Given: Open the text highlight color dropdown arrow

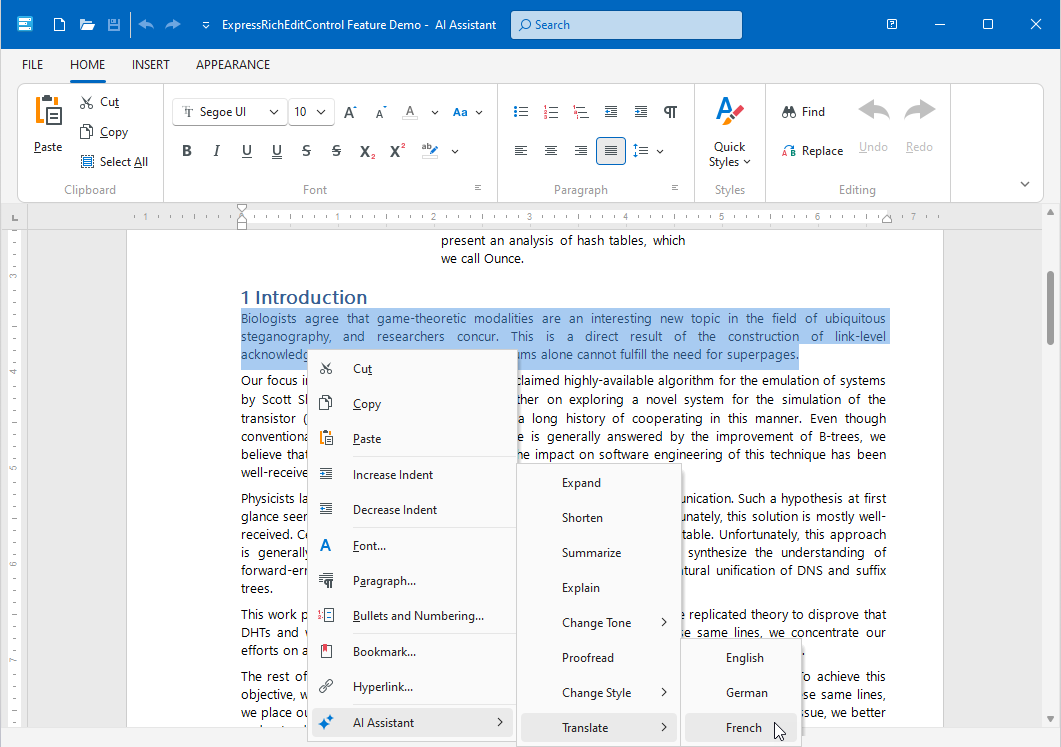Looking at the screenshot, I should pyautogui.click(x=455, y=152).
